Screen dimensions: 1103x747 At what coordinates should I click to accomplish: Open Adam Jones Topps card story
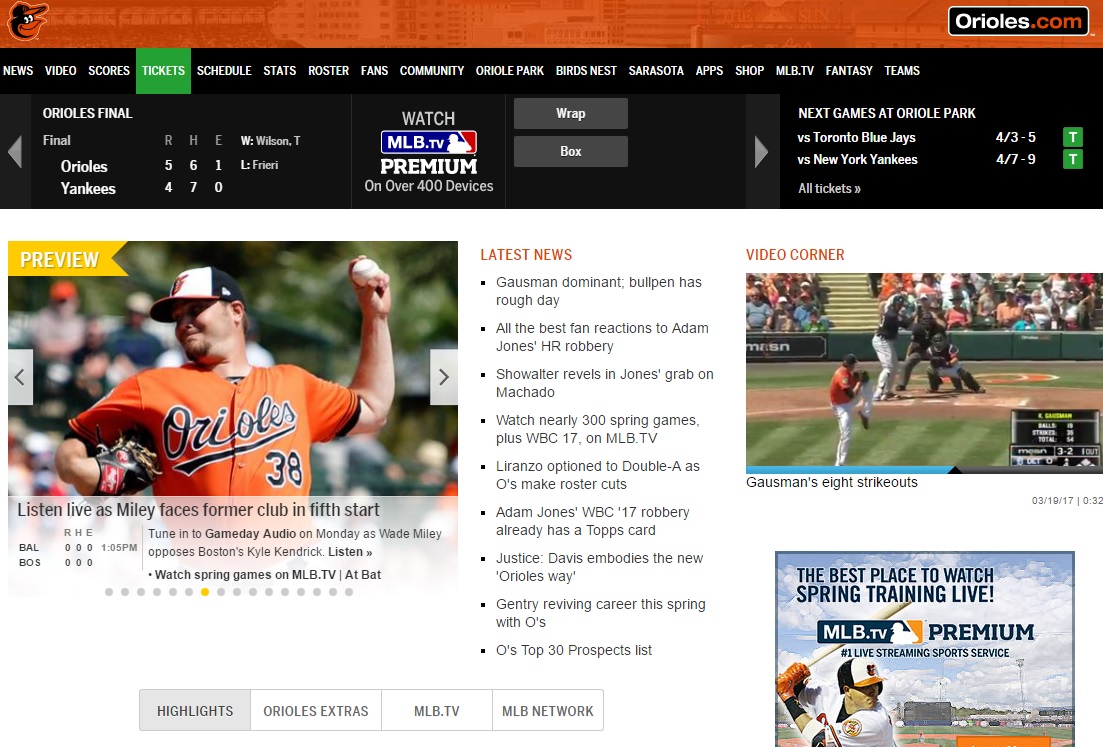point(592,521)
